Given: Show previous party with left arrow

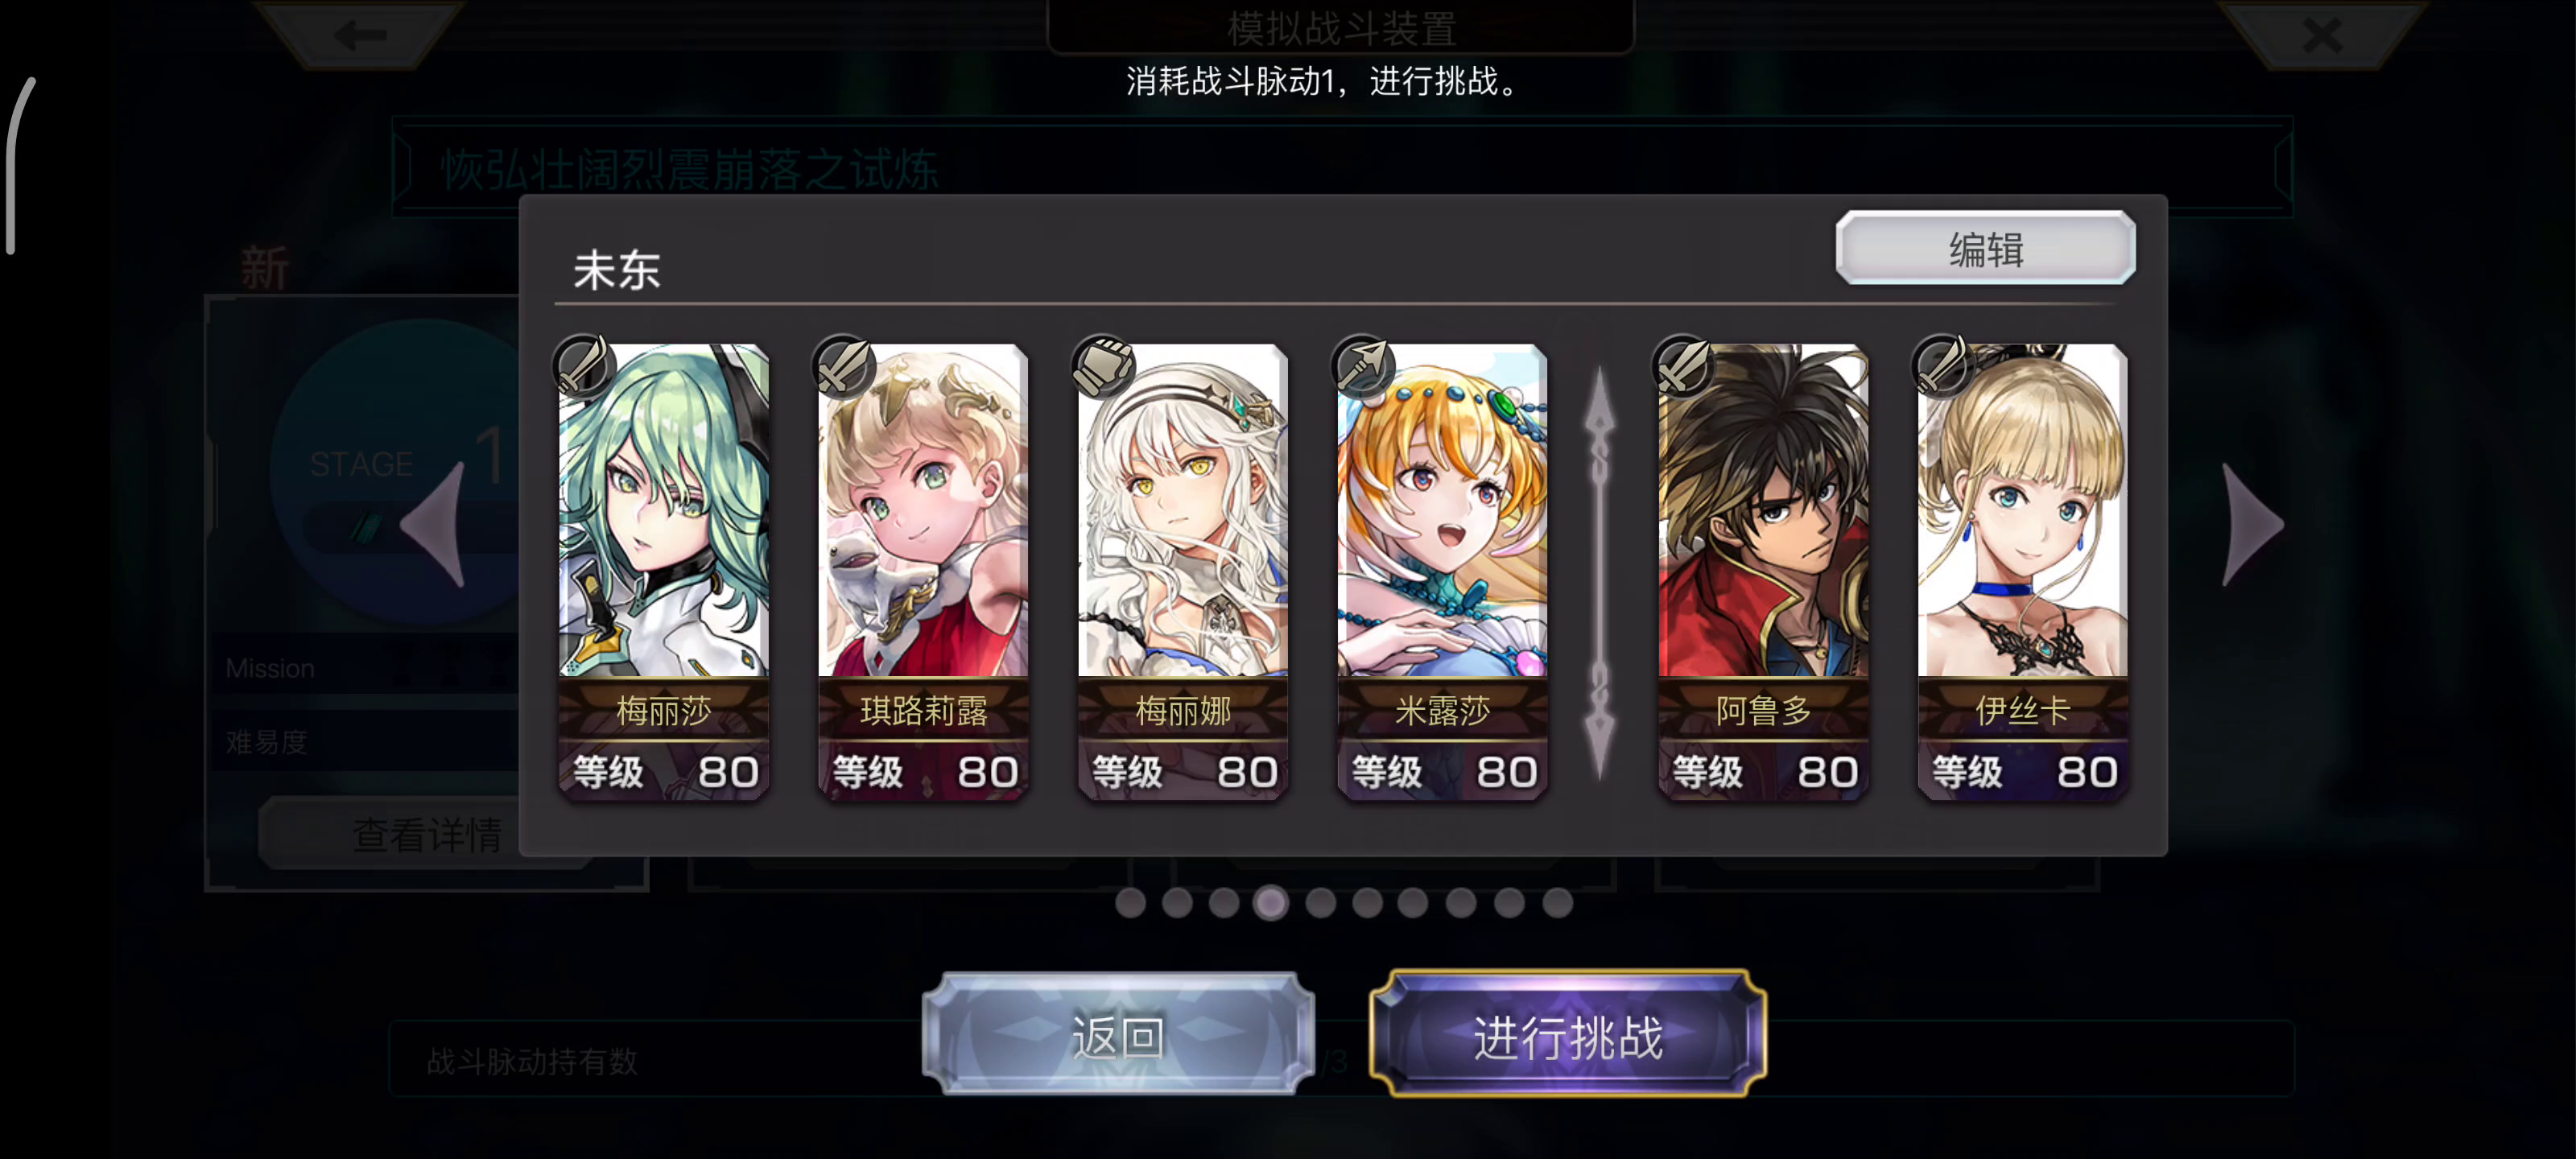Looking at the screenshot, I should coord(434,524).
